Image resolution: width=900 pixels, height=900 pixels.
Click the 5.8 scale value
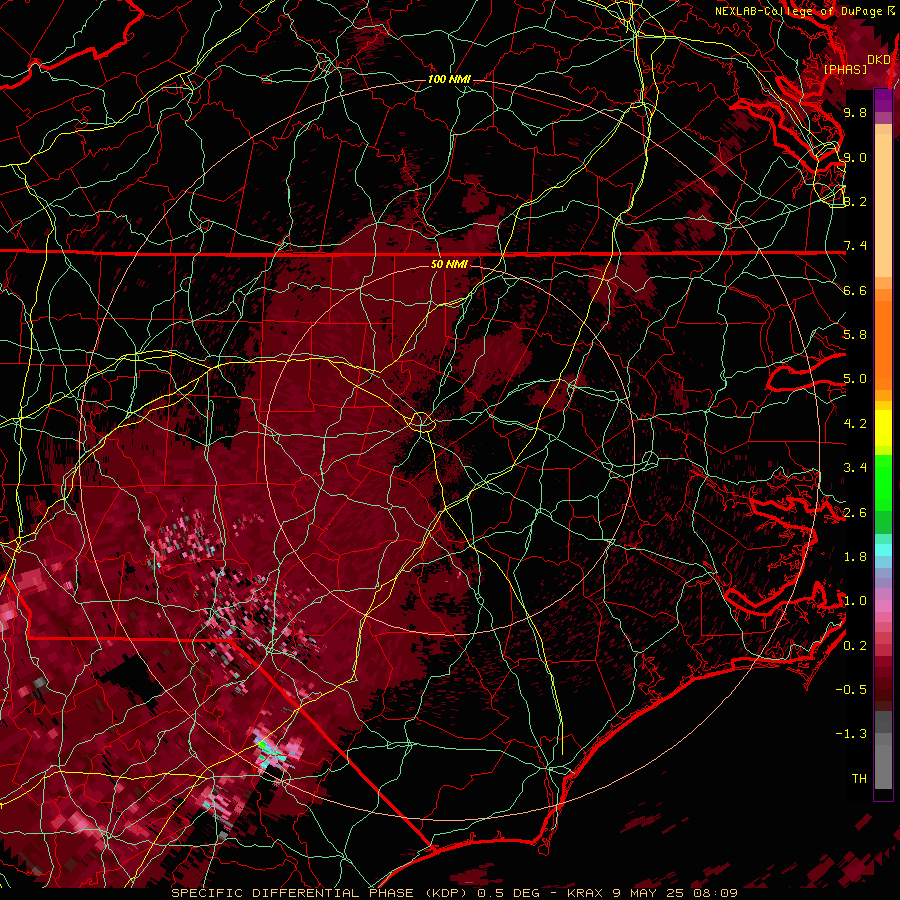tap(855, 335)
